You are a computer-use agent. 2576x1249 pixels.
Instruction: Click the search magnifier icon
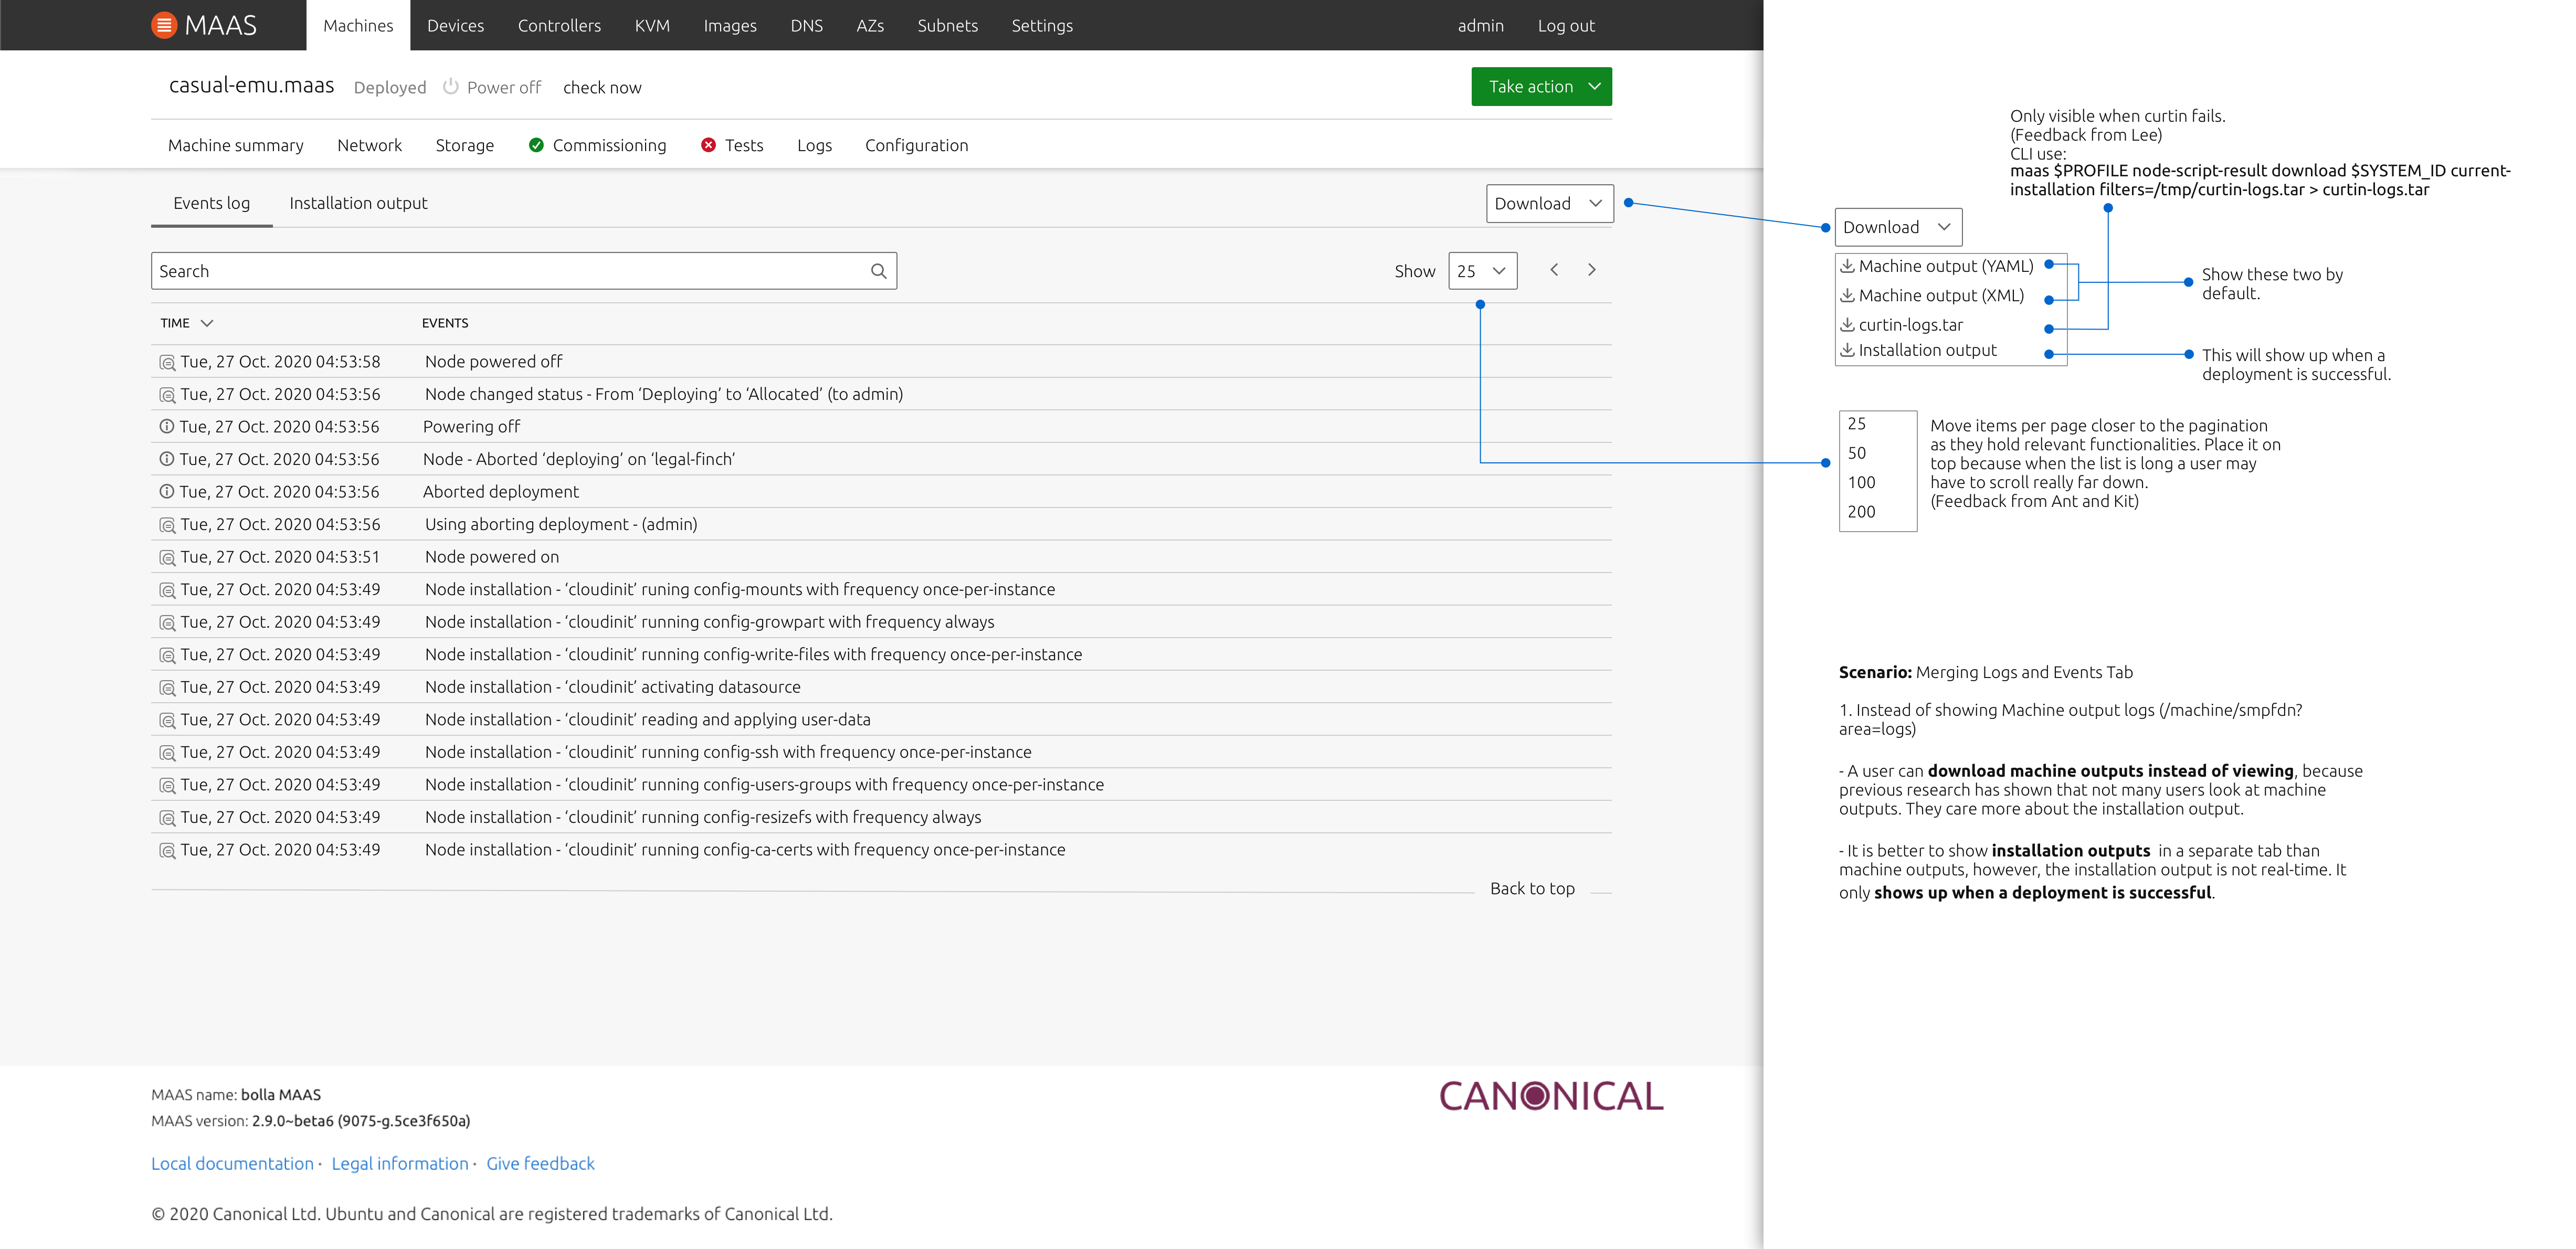(x=878, y=271)
